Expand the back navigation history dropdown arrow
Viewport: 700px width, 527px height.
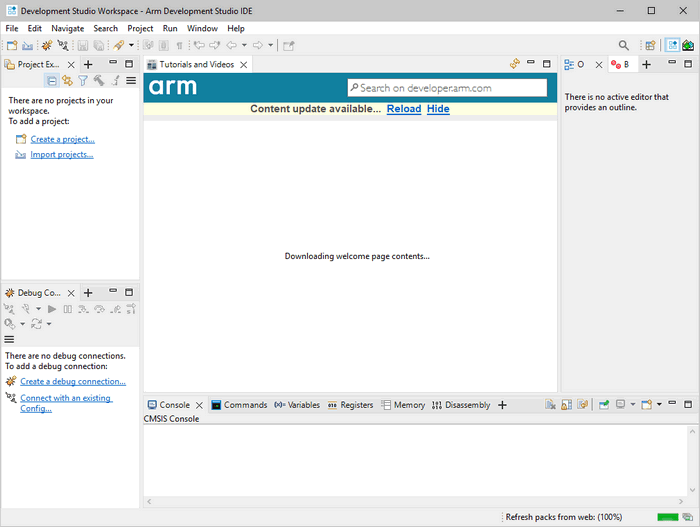(x=244, y=45)
